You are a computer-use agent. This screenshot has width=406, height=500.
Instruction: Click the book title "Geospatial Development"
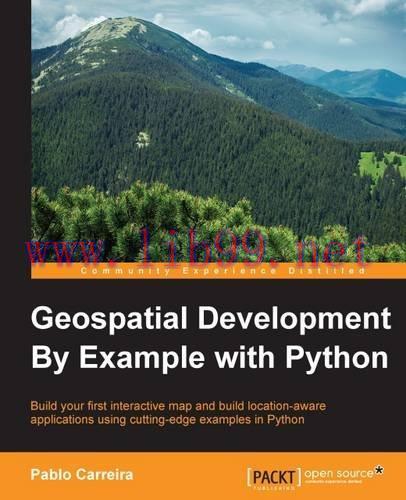[211, 320]
